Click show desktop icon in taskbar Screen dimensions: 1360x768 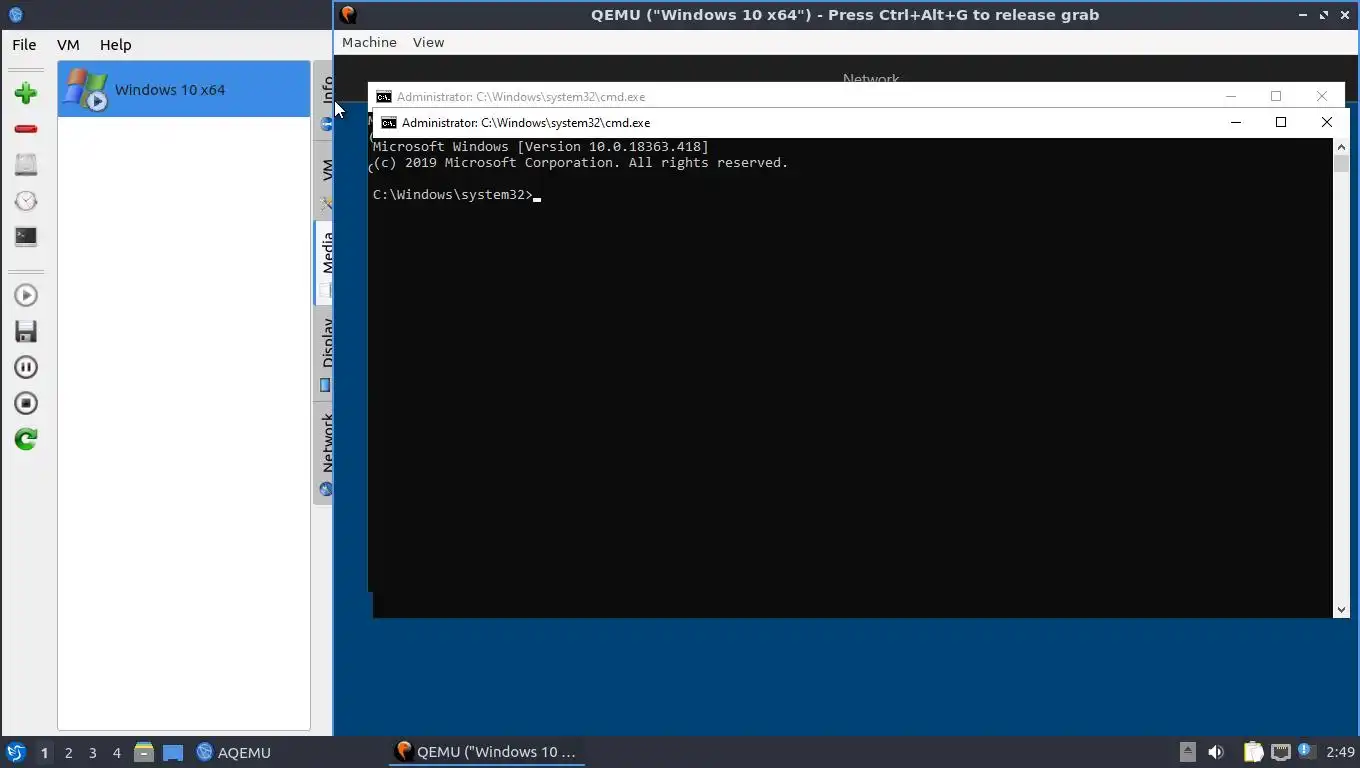point(173,752)
